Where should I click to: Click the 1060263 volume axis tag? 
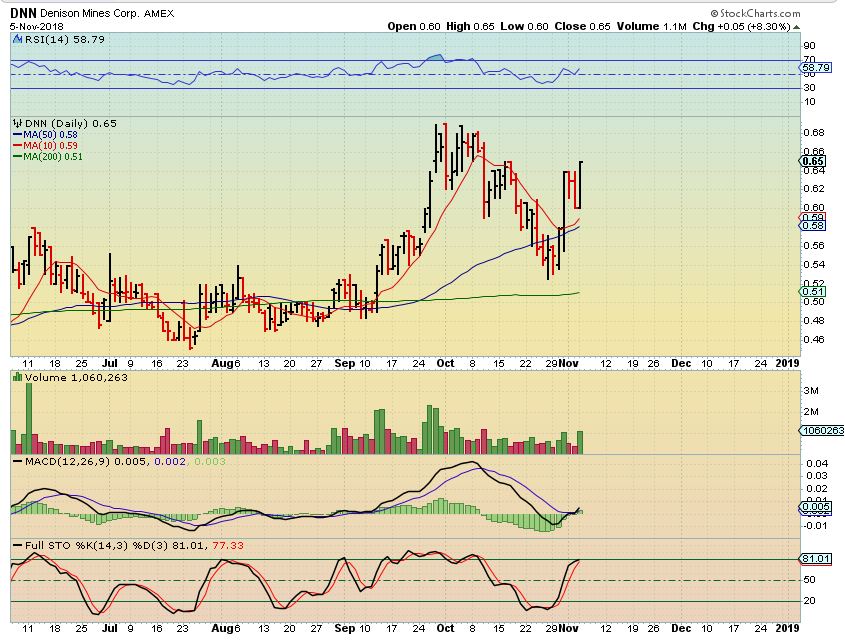[822, 430]
